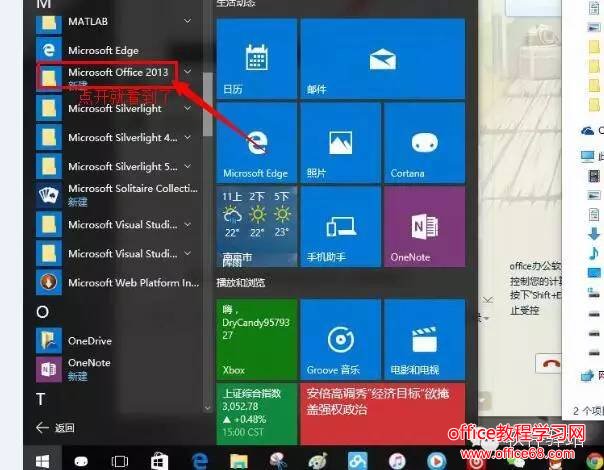Open the Photos (照片) tile
The width and height of the screenshot is (604, 470).
(341, 143)
